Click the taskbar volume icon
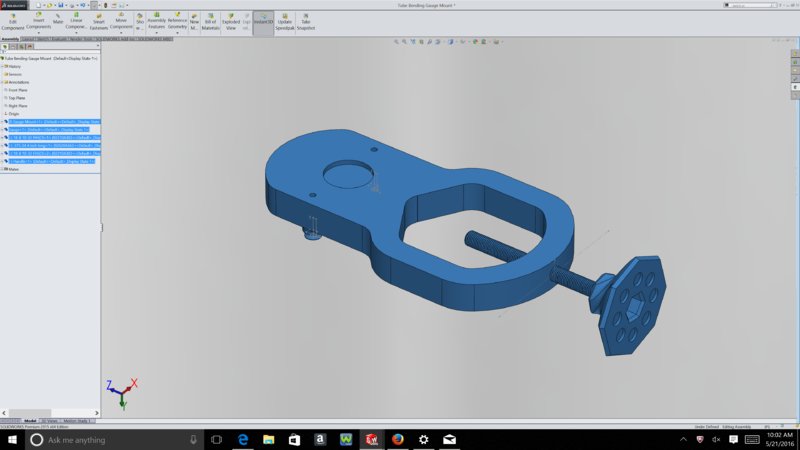Viewport: 800px width, 450px height. pyautogui.click(x=716, y=439)
